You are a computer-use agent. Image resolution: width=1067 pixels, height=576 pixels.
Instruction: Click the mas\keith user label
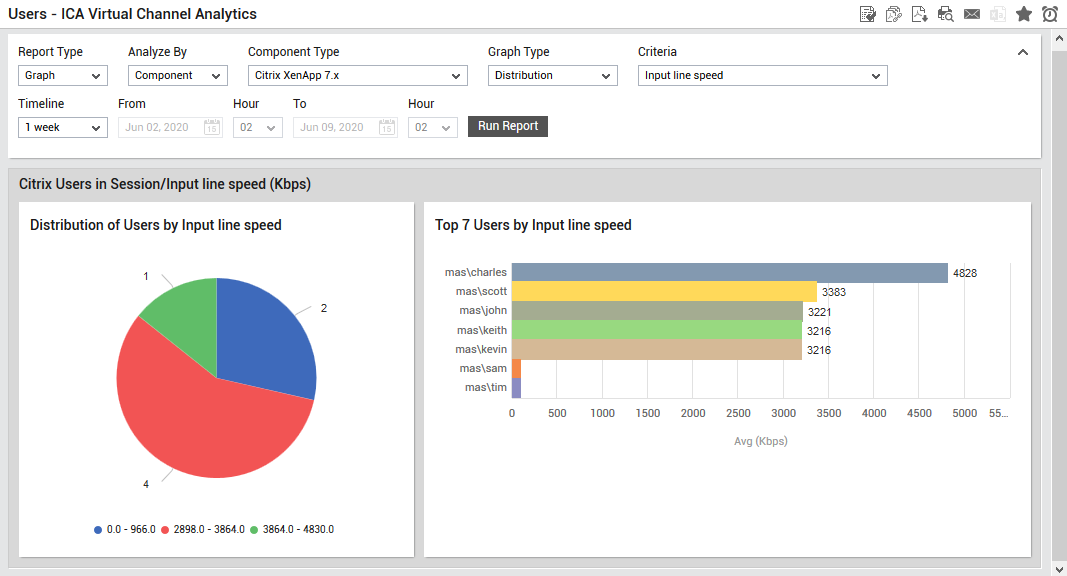482,330
